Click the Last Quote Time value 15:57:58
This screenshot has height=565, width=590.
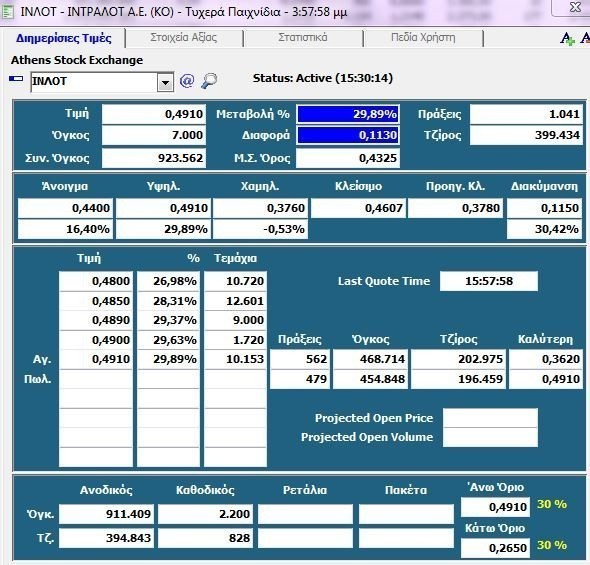(489, 281)
